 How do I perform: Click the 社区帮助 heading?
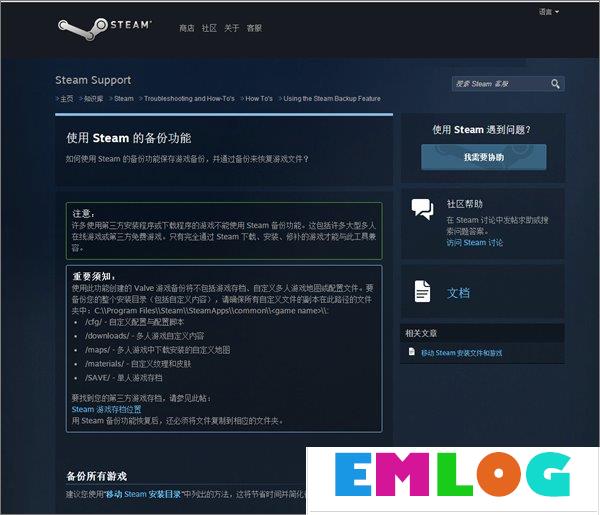point(465,204)
